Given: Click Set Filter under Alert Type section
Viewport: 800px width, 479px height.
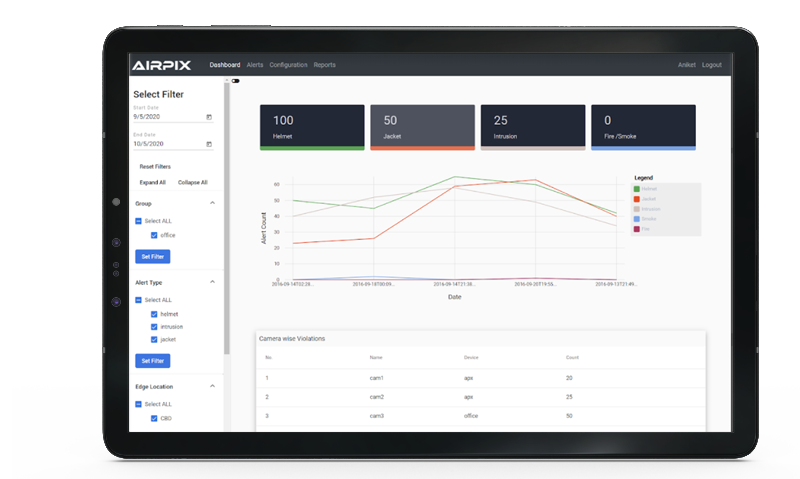Looking at the screenshot, I should [x=153, y=361].
